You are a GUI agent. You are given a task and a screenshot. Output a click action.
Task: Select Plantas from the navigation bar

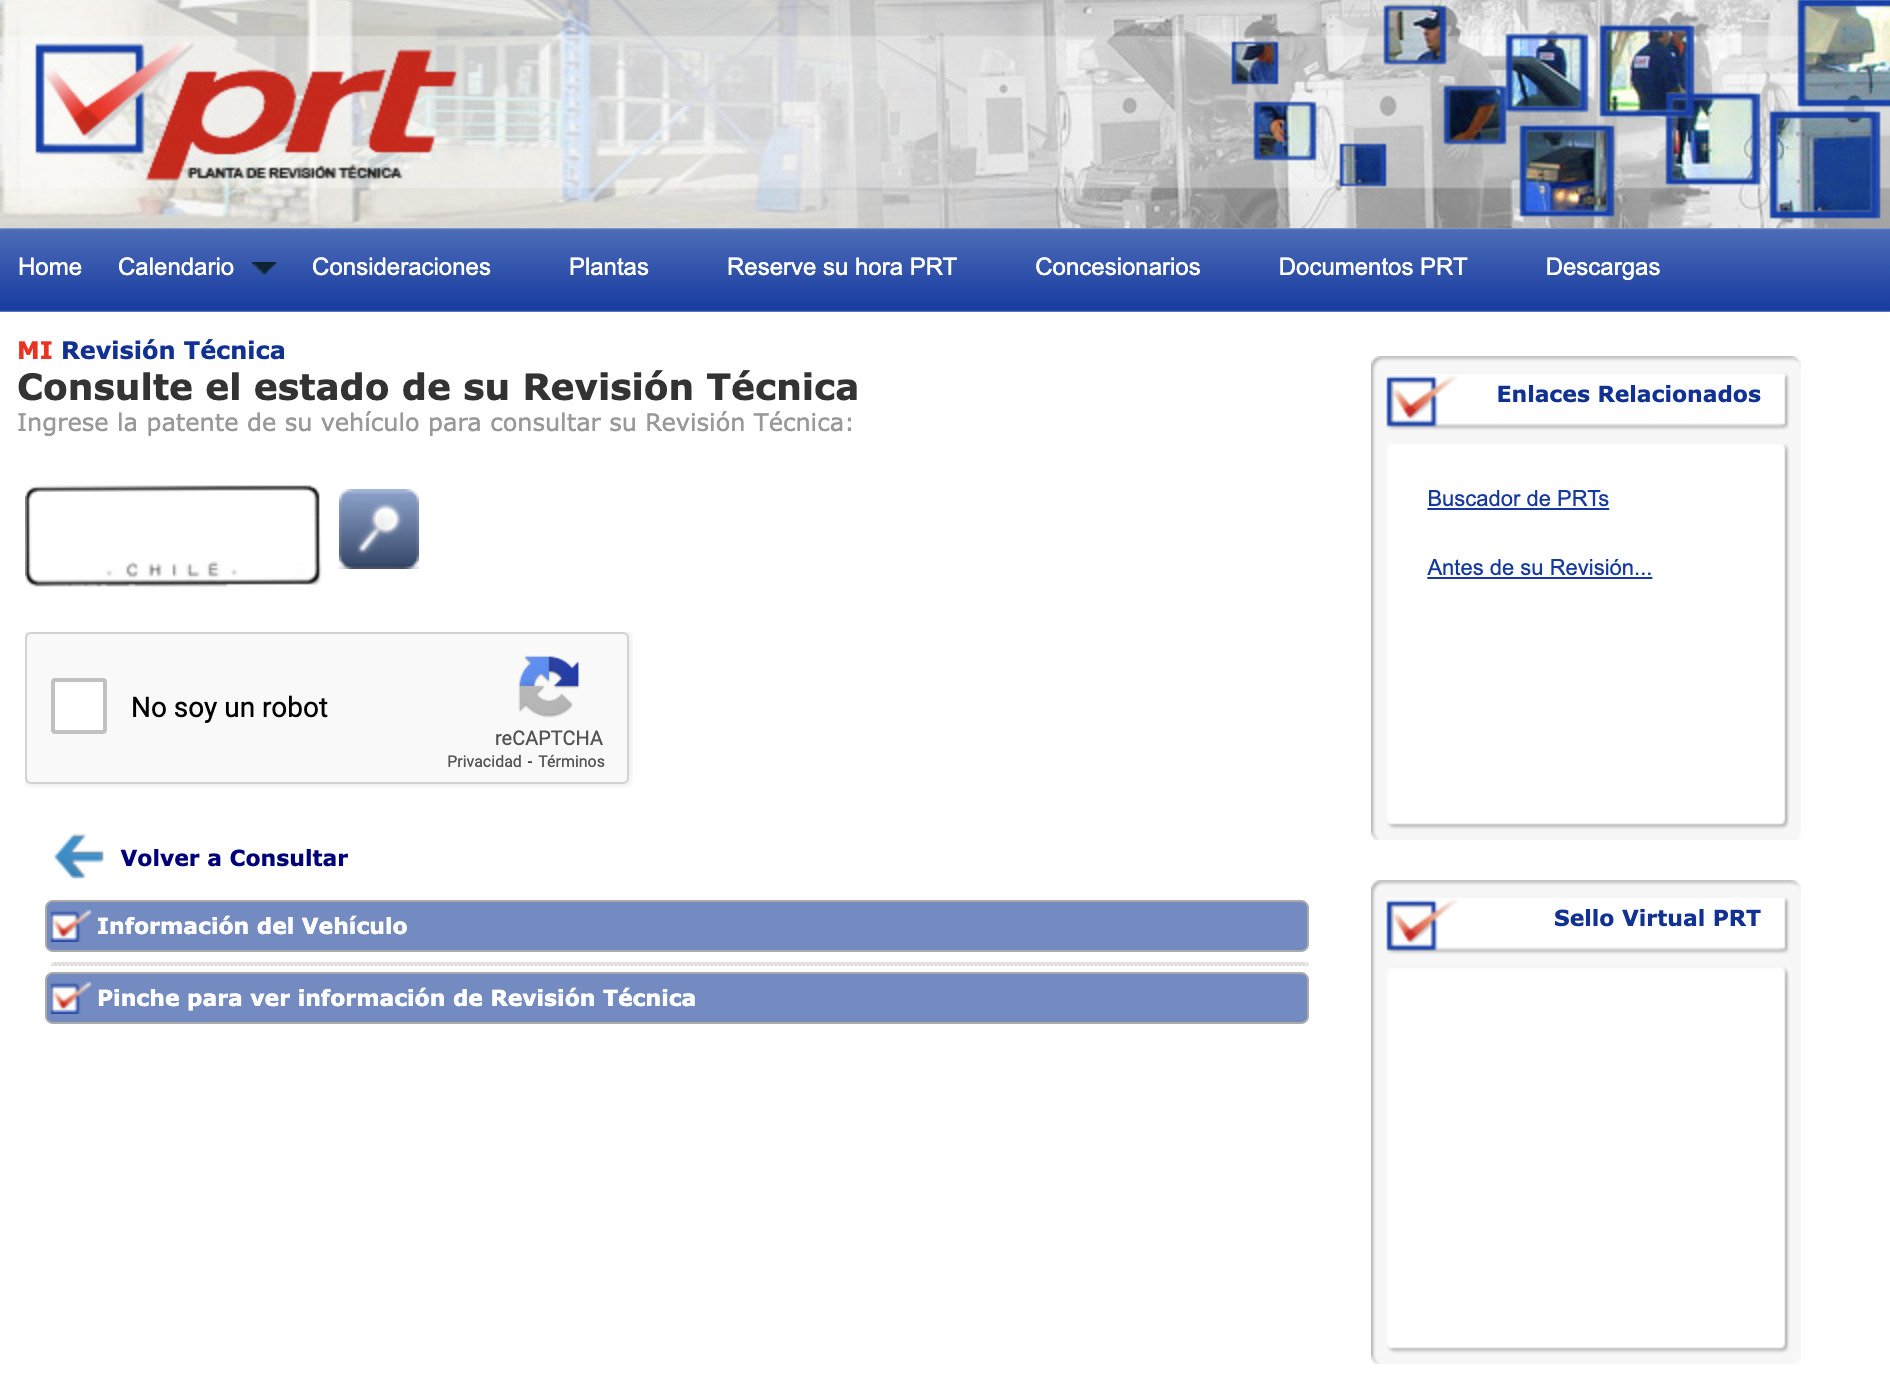608,267
